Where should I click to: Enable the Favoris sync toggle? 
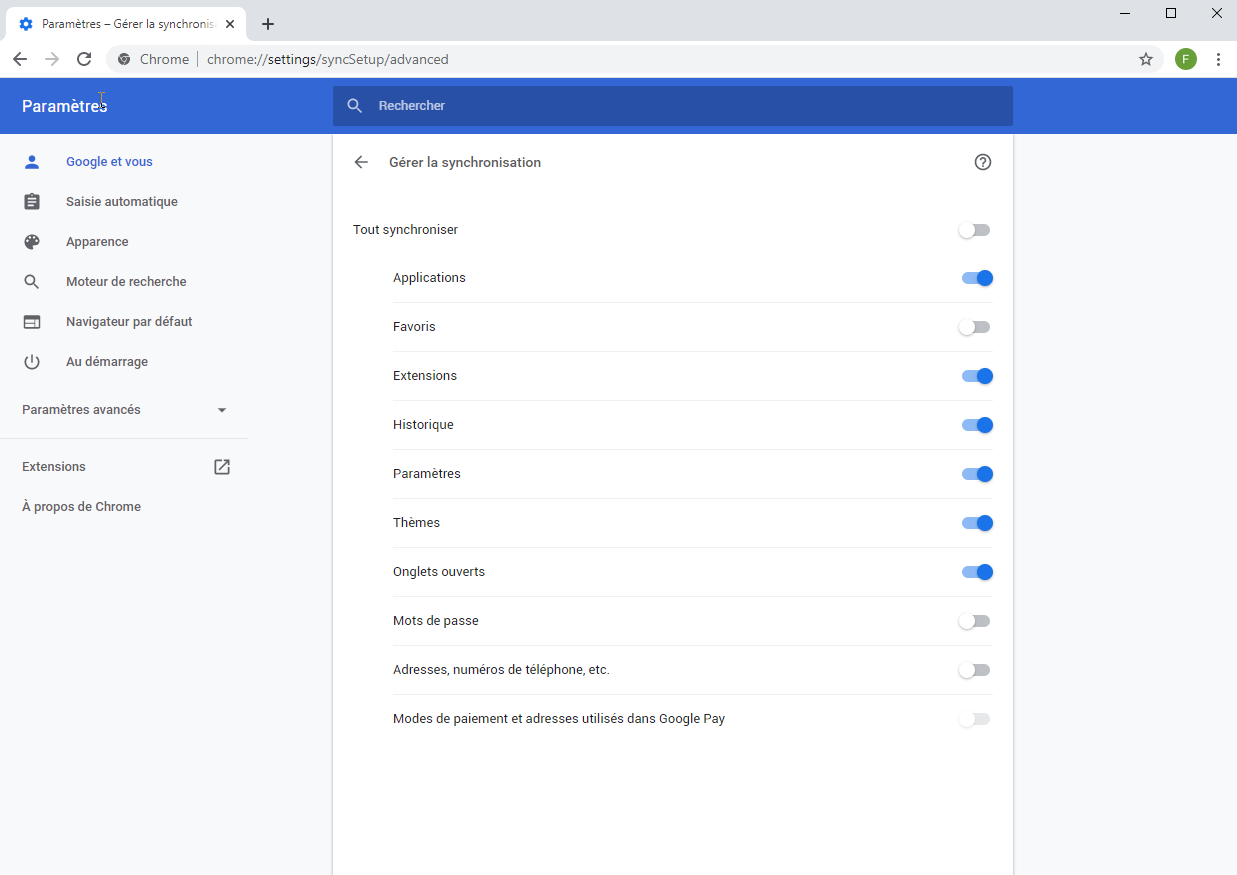(974, 327)
